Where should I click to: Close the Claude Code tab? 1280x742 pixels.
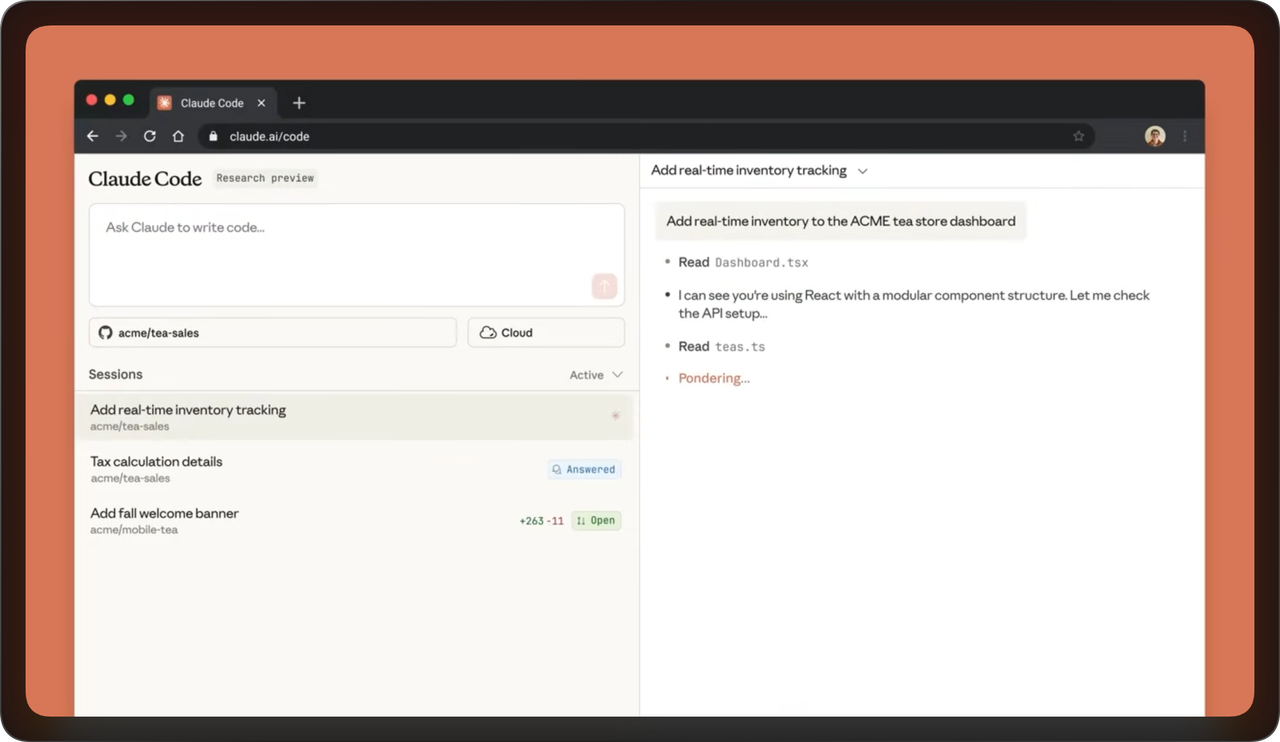pyautogui.click(x=262, y=103)
